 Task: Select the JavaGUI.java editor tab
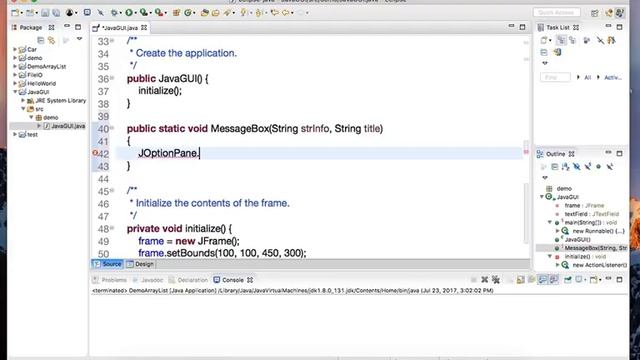pos(120,28)
